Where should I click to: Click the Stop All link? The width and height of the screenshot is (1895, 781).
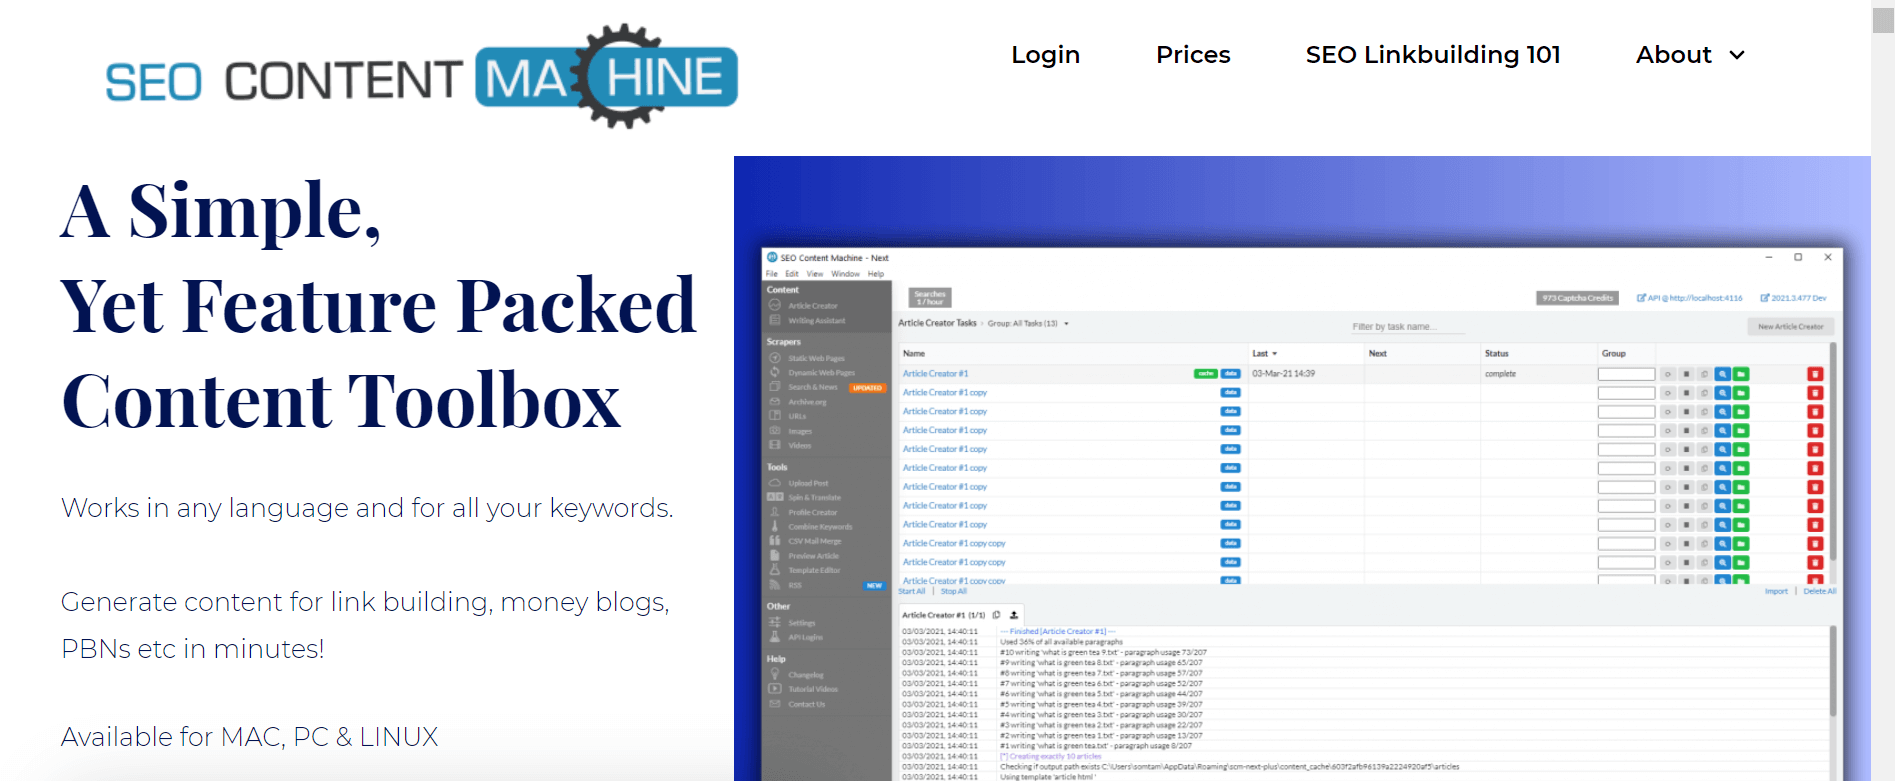(x=953, y=591)
